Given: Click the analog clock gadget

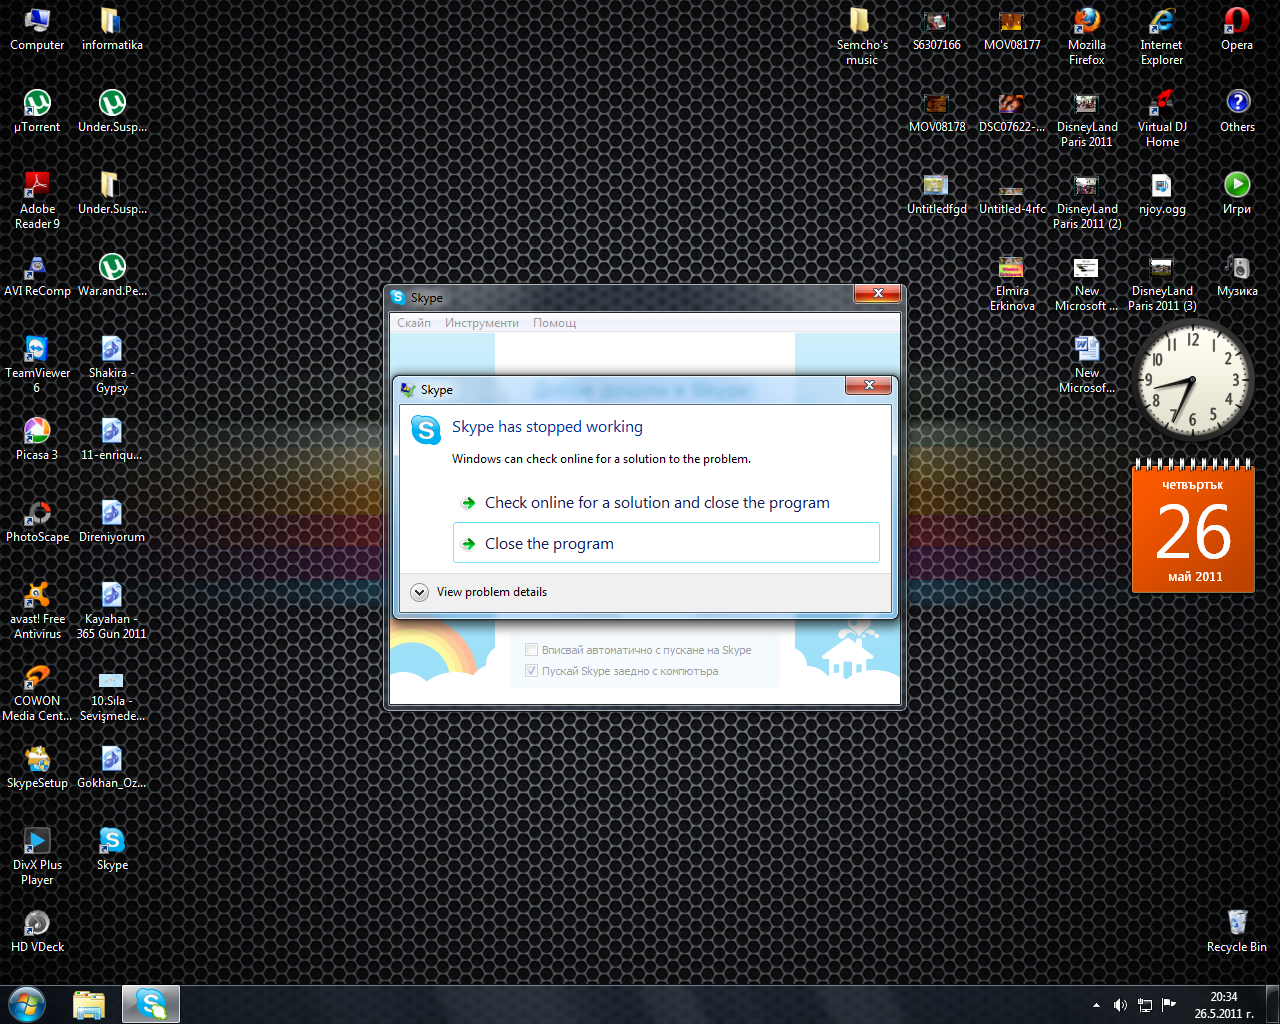Looking at the screenshot, I should pyautogui.click(x=1193, y=380).
